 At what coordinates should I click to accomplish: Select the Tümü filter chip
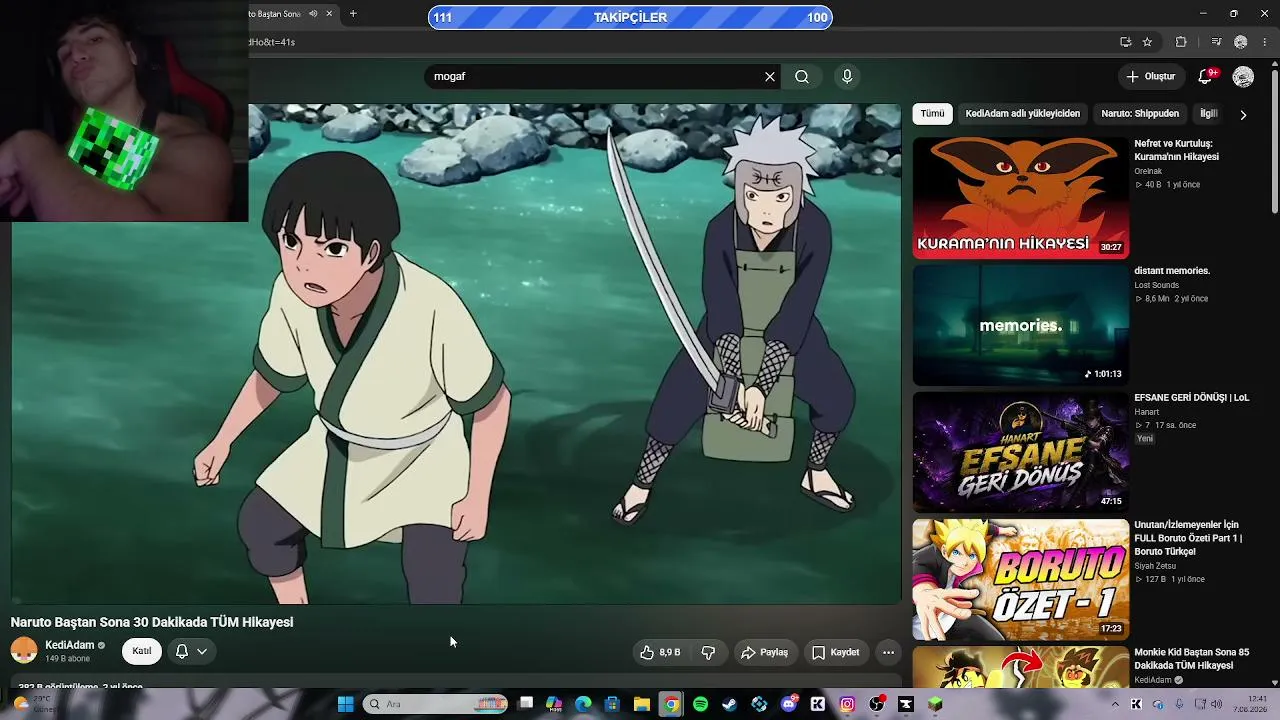click(932, 114)
